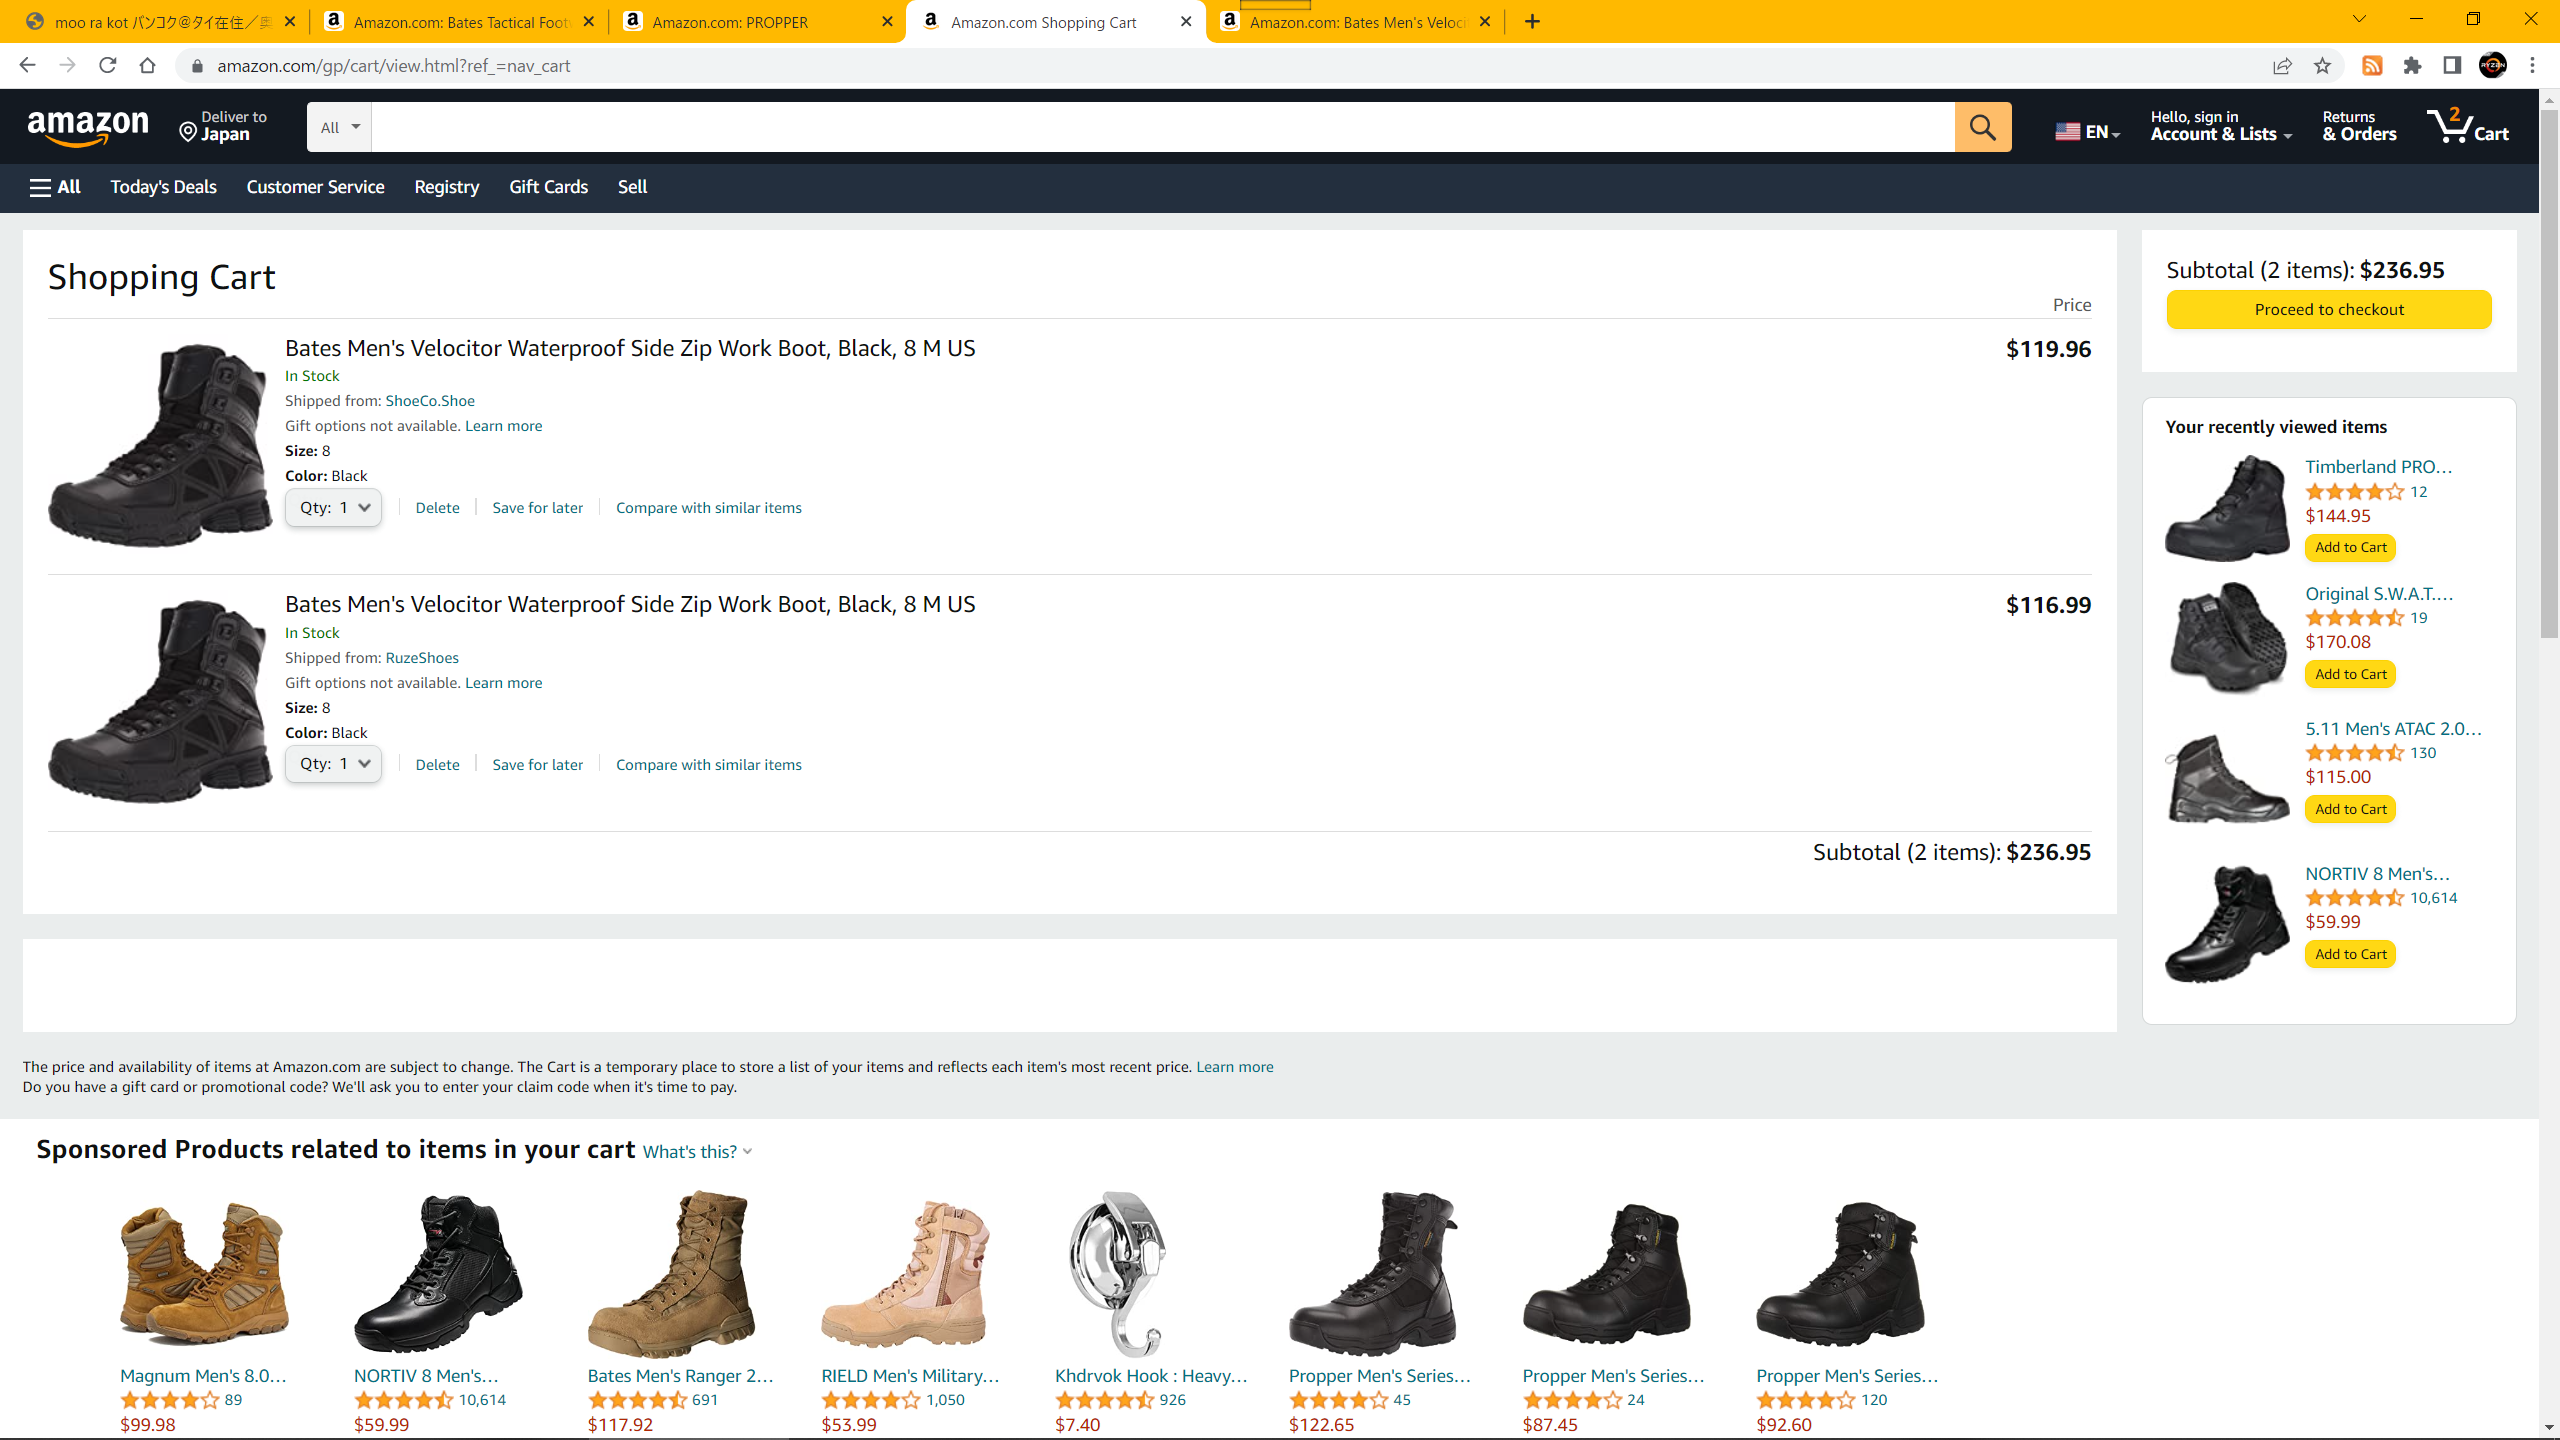Open Gift Cards in nav bar

coord(548,187)
